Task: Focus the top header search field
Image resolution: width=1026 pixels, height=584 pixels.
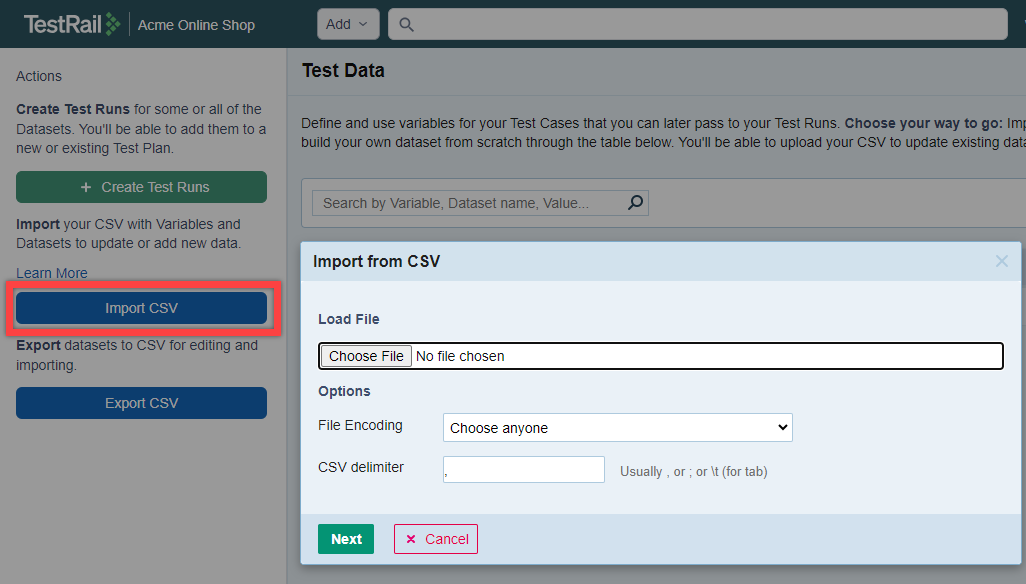Action: [x=700, y=25]
